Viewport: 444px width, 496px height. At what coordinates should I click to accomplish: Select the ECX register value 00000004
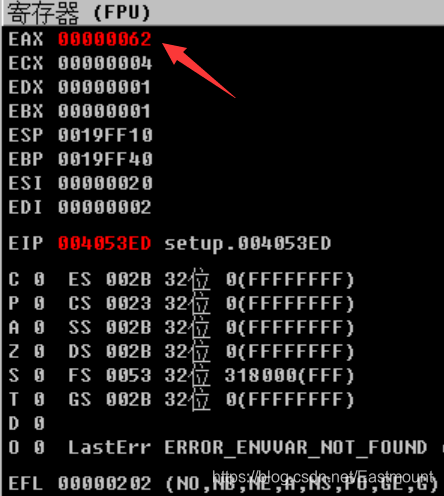click(x=105, y=63)
